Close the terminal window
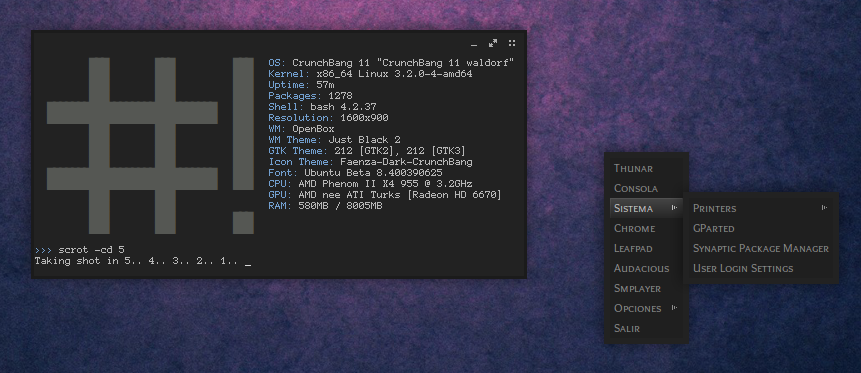Viewport: 861px width, 373px height. tap(512, 43)
